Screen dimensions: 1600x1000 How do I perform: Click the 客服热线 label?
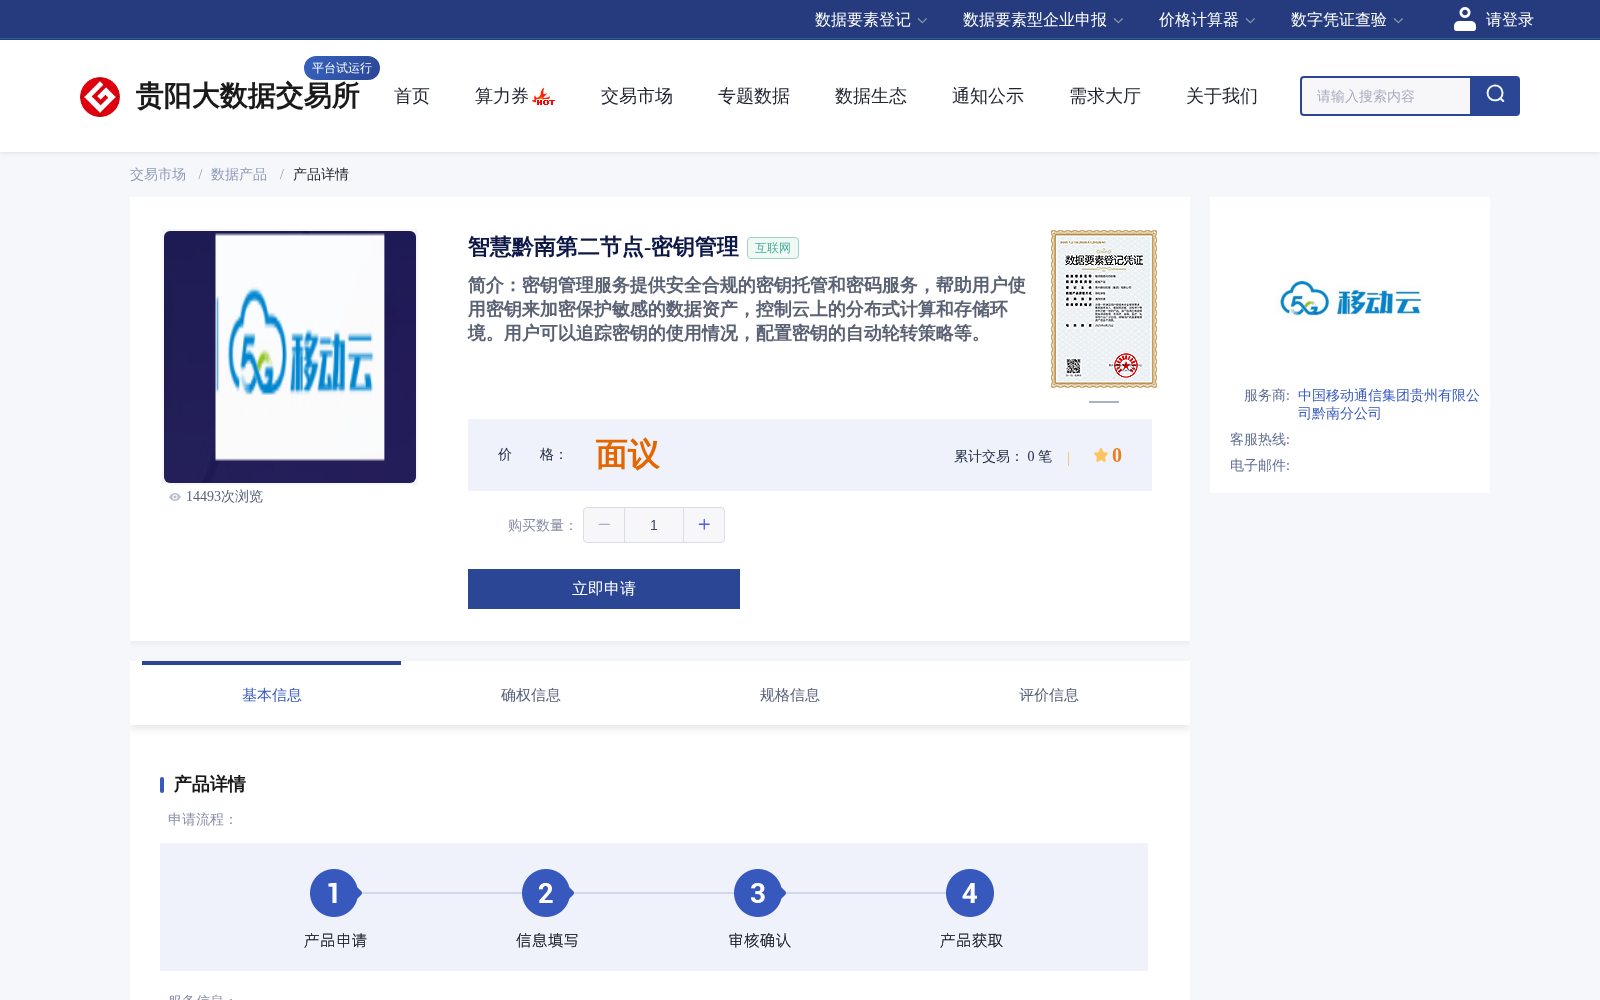(x=1260, y=439)
